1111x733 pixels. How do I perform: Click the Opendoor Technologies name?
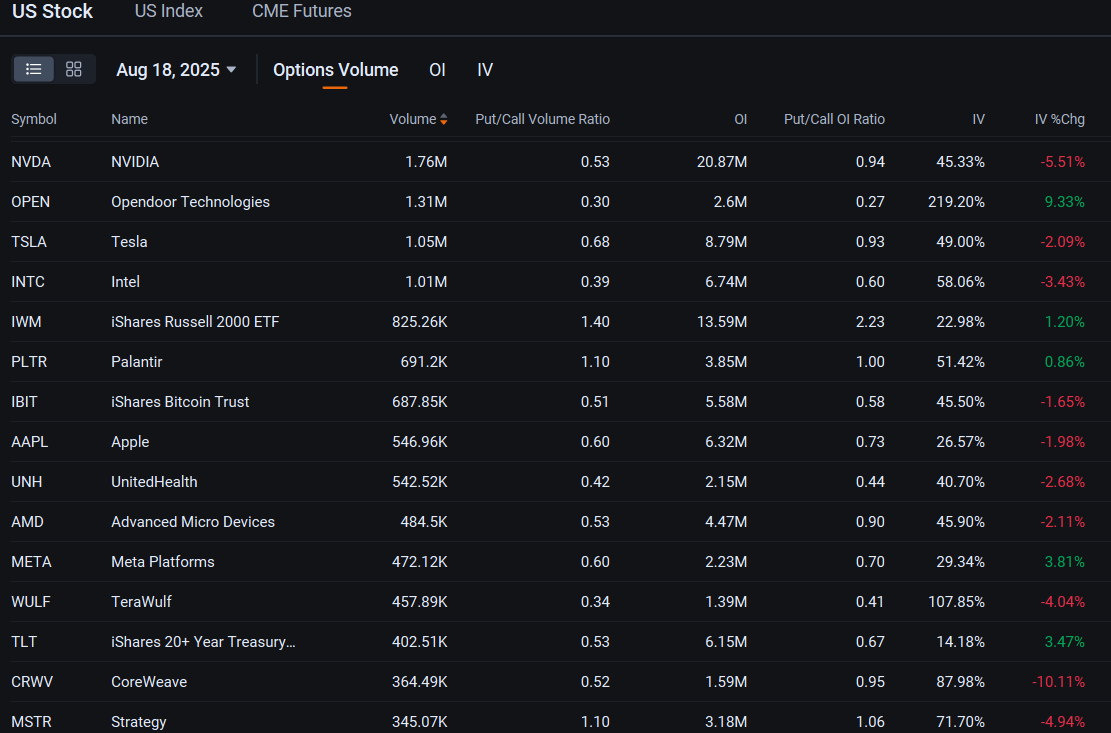coord(191,202)
